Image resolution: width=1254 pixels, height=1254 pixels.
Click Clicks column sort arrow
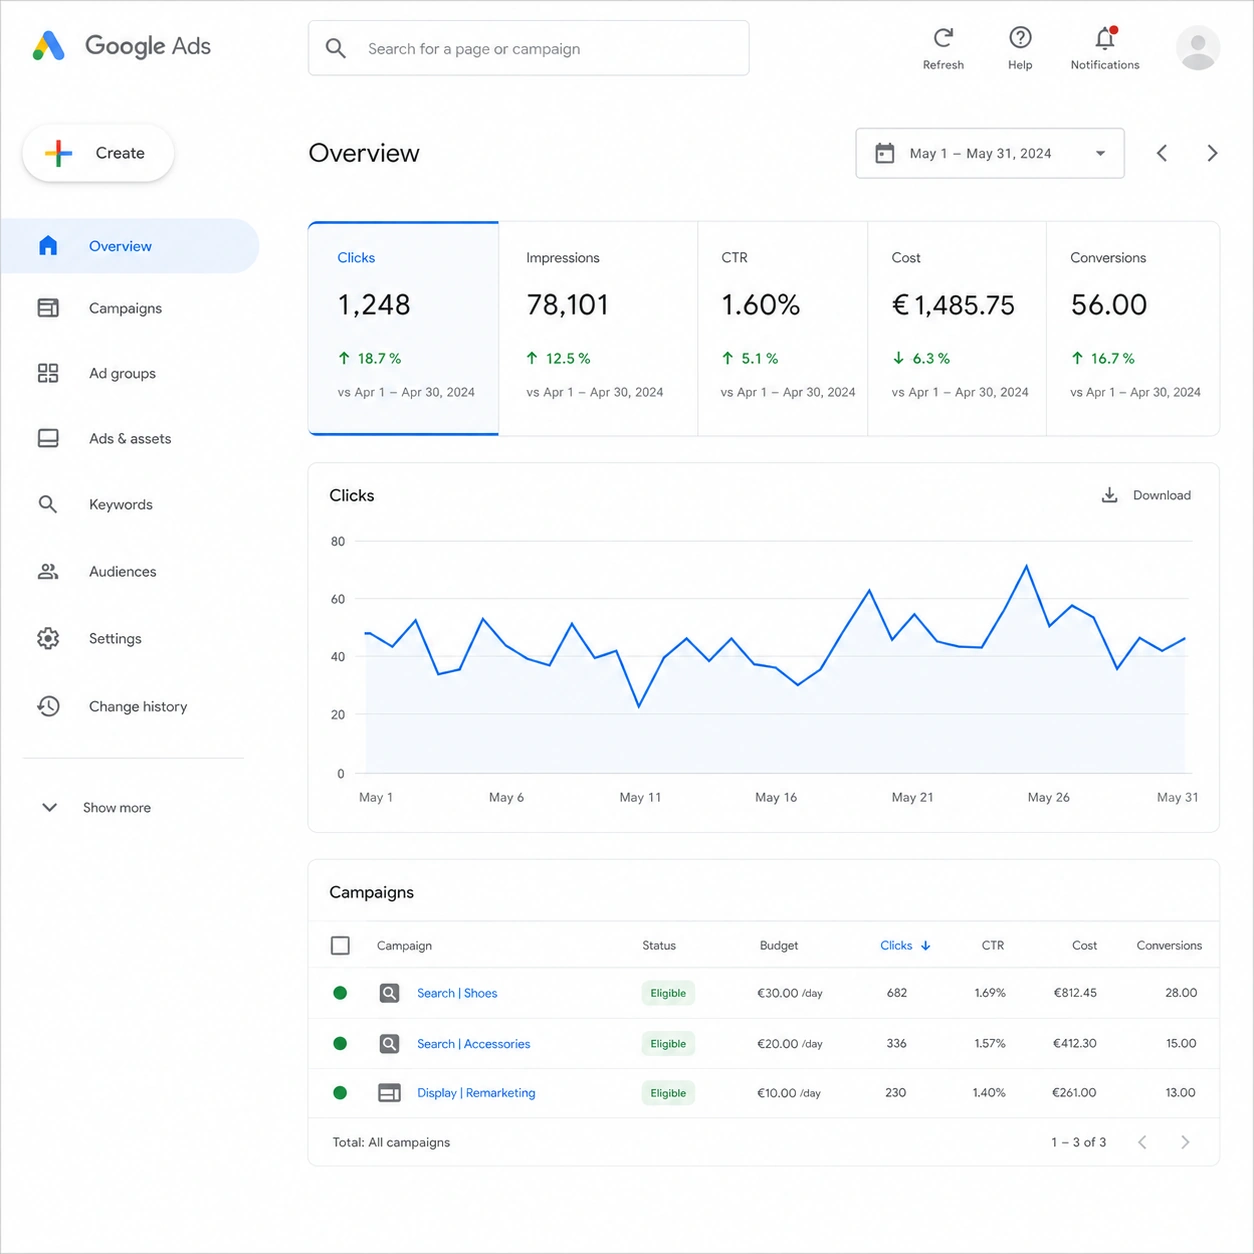point(926,945)
